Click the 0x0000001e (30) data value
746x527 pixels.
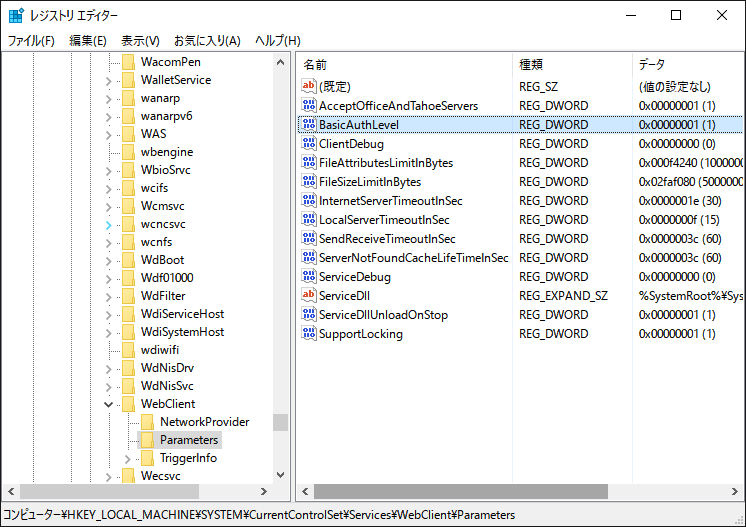(680, 201)
